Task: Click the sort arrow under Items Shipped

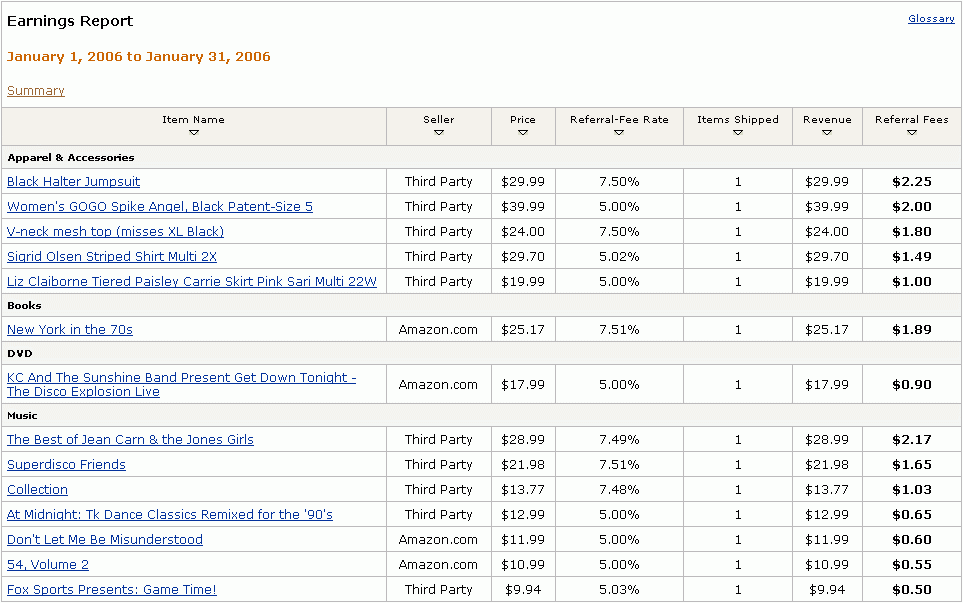Action: [x=737, y=131]
